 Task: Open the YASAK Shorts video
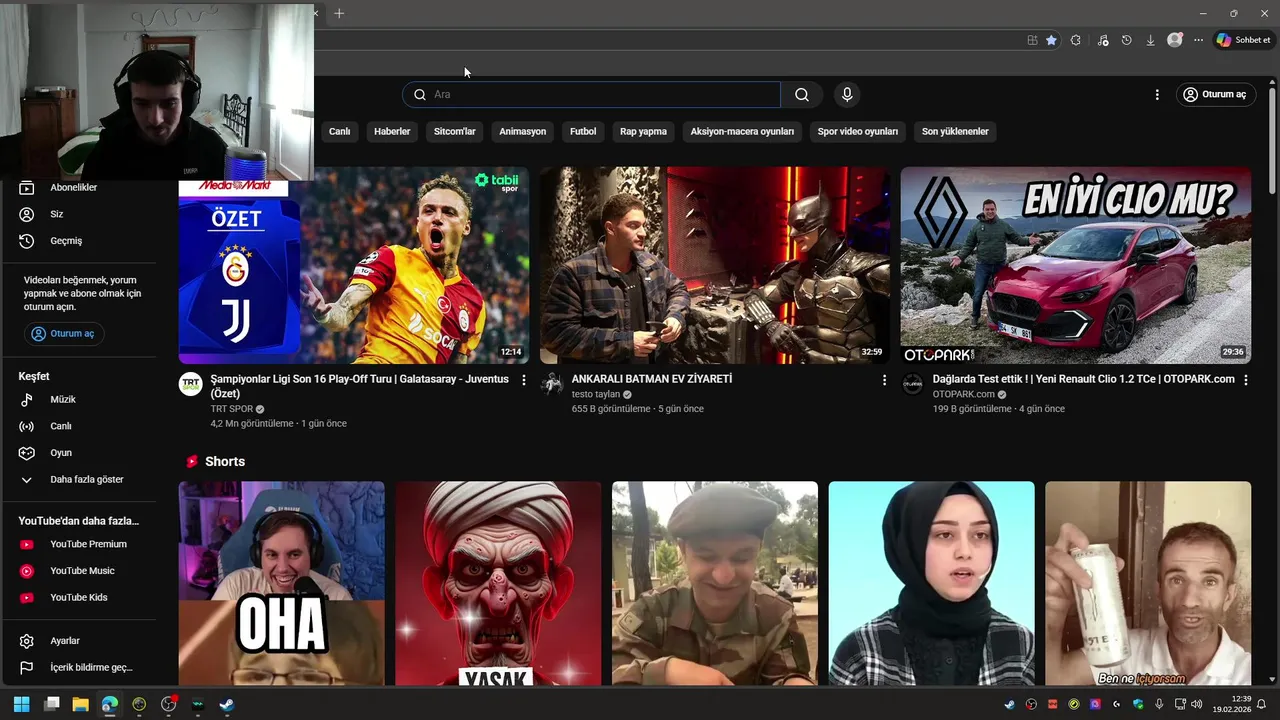point(498,584)
